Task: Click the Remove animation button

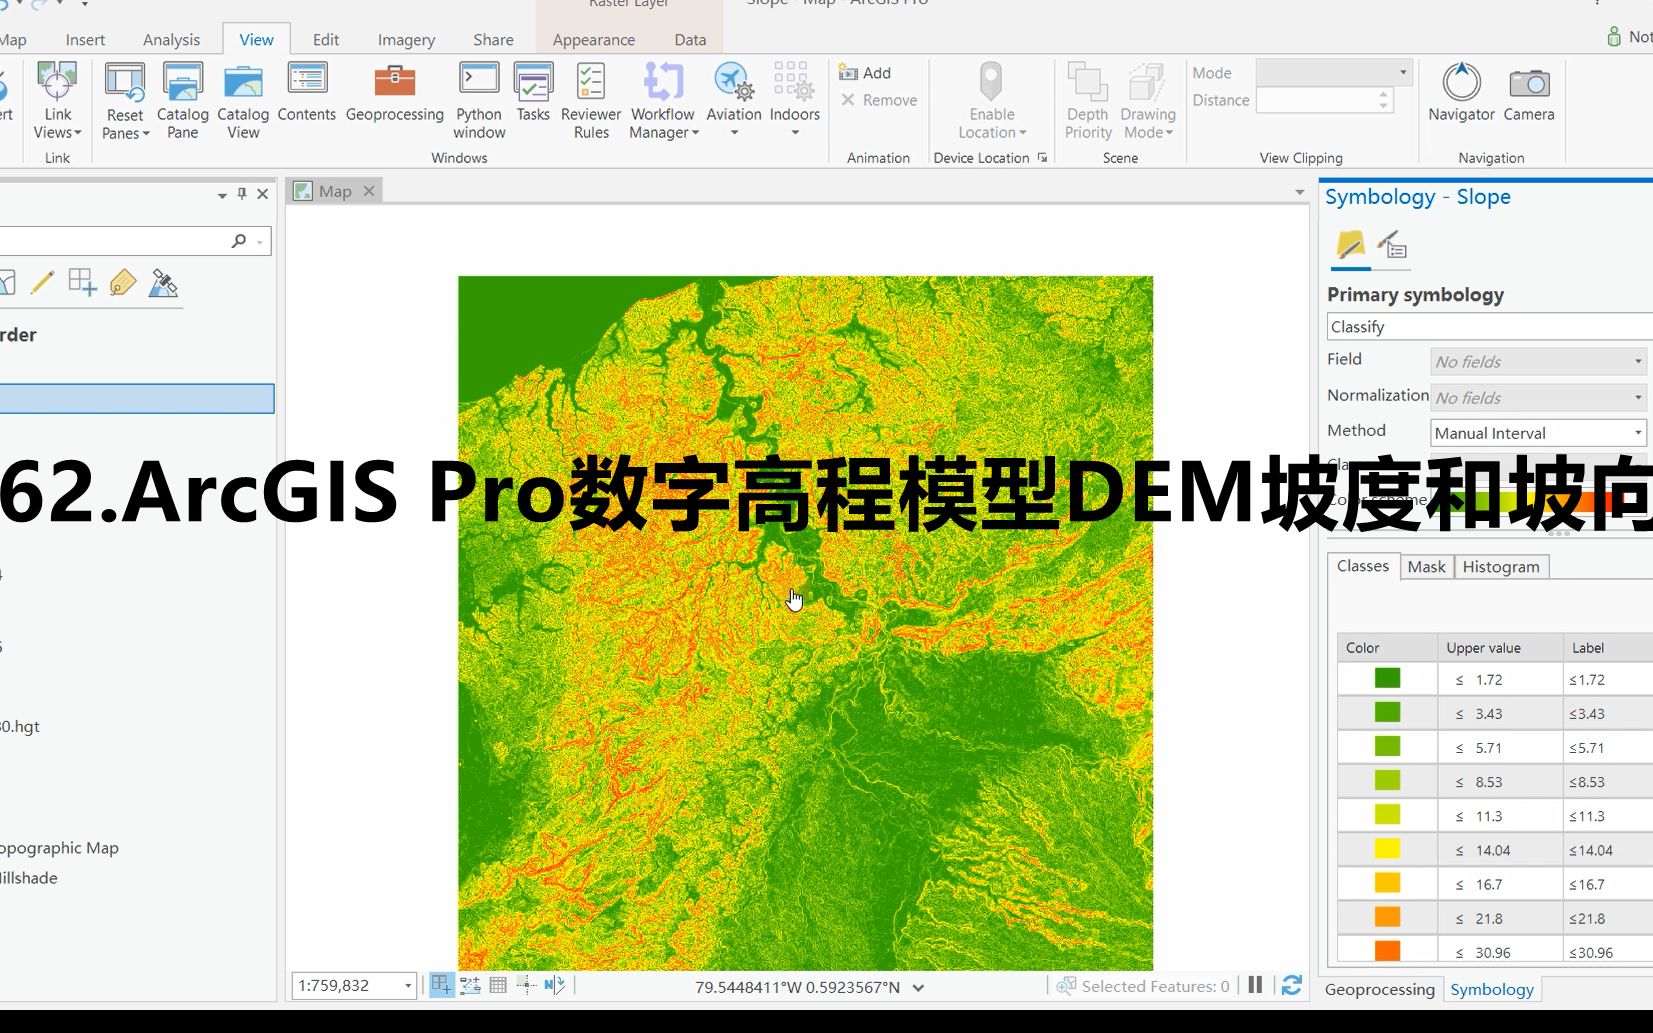Action: [879, 100]
